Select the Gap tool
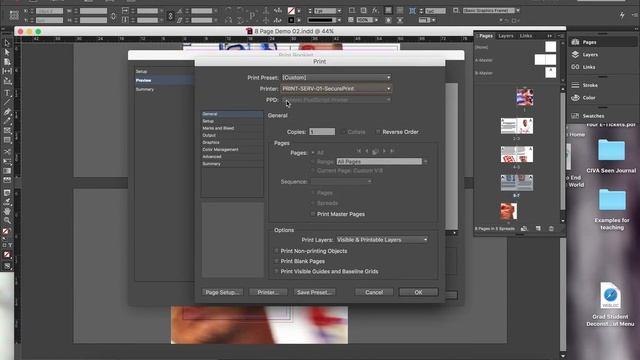The height and width of the screenshot is (360, 640). coord(7,71)
